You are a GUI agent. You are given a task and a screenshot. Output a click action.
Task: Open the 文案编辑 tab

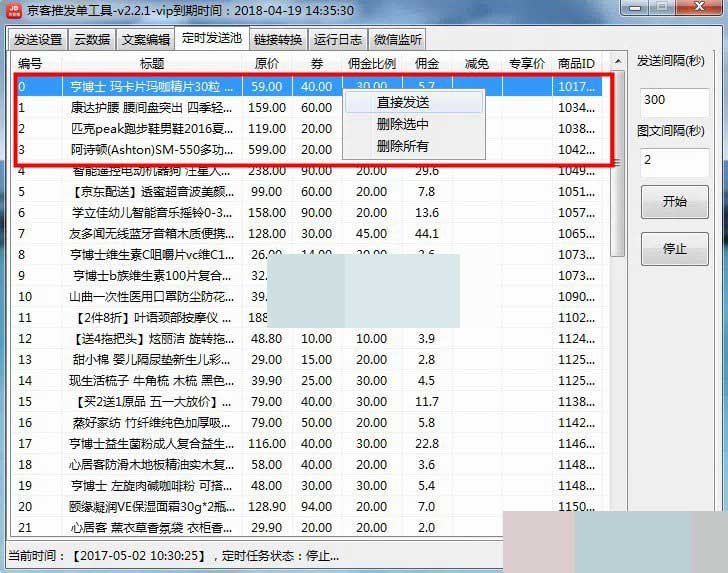click(146, 39)
